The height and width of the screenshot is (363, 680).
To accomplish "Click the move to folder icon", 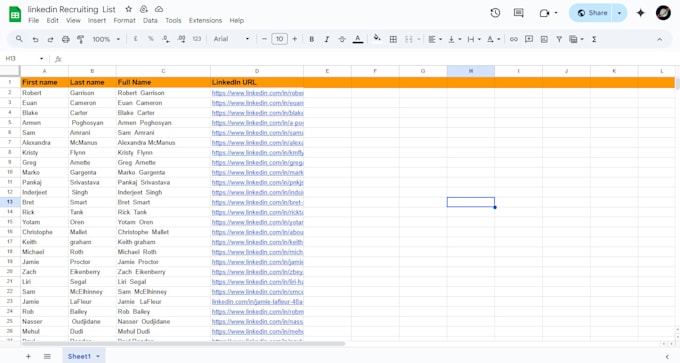I will (x=144, y=9).
